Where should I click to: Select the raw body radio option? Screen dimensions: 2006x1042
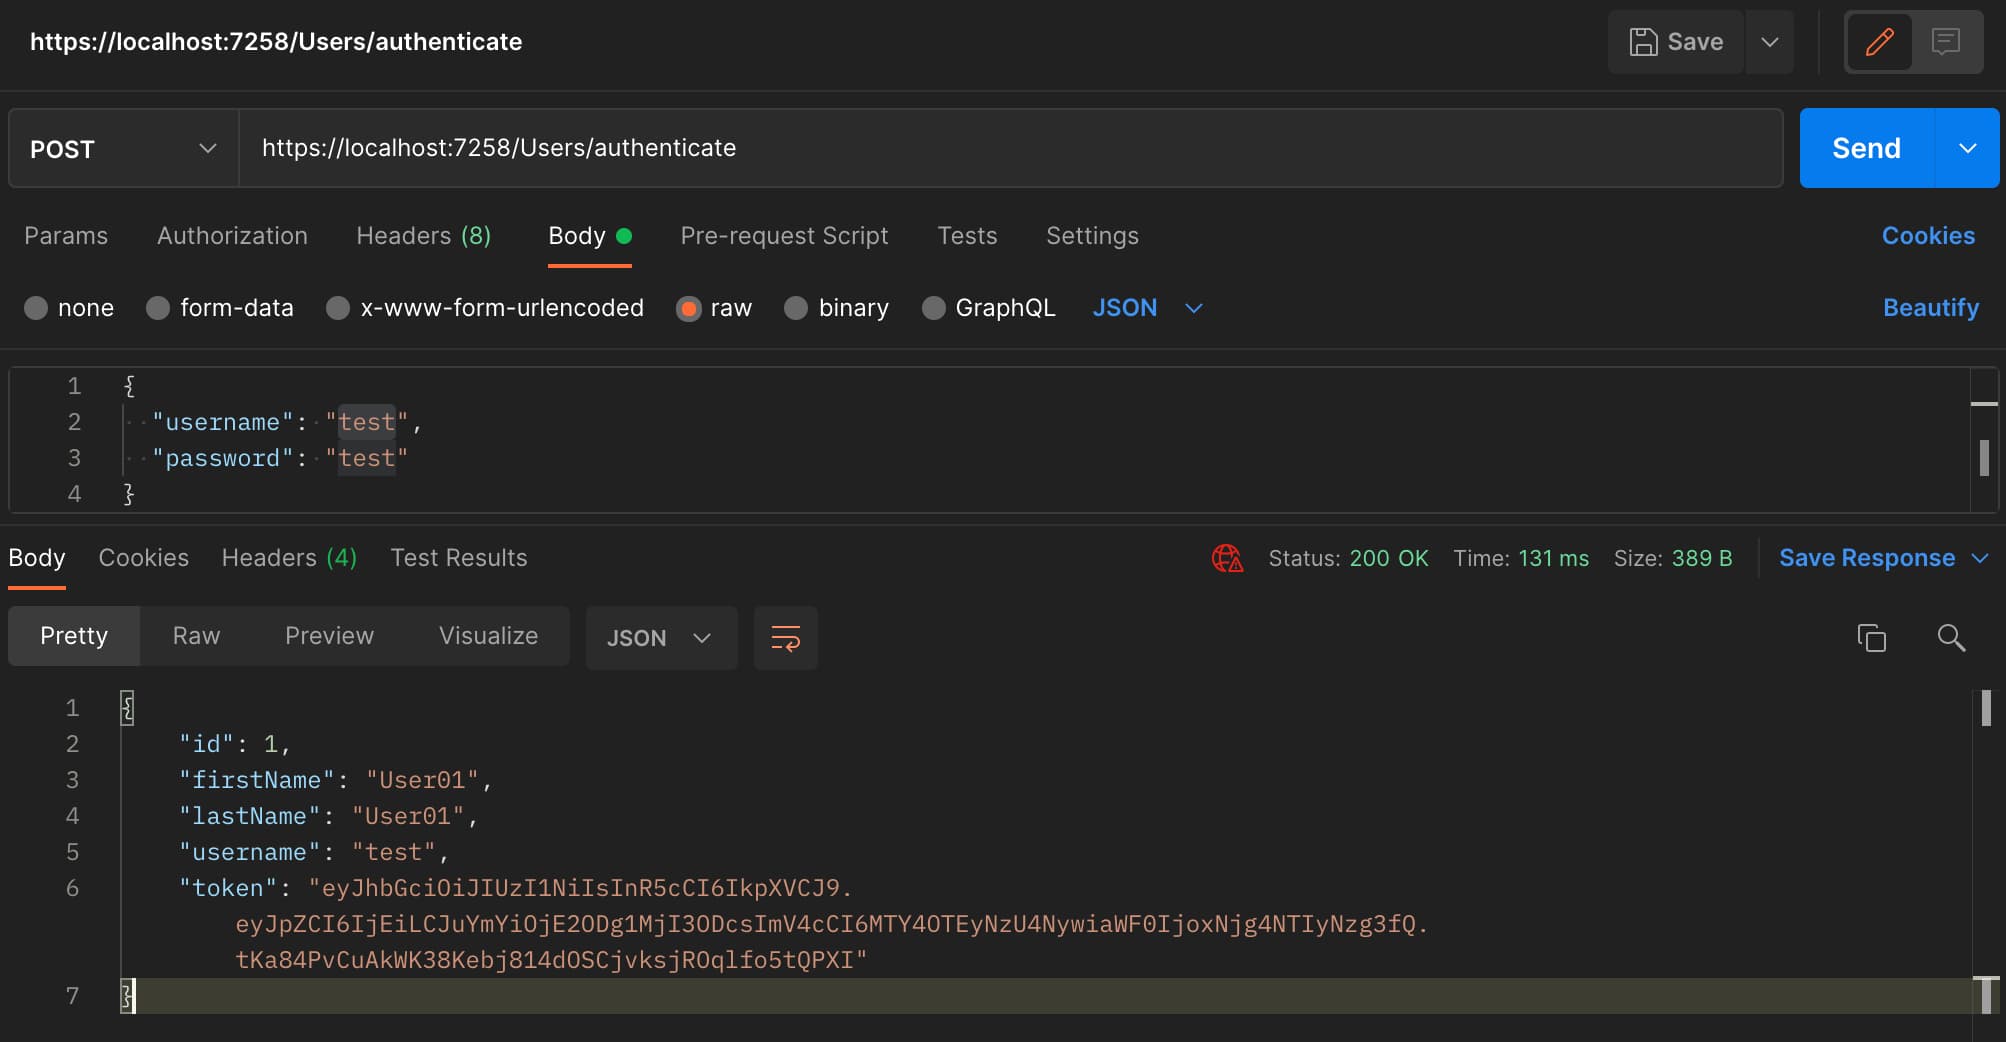pos(688,308)
